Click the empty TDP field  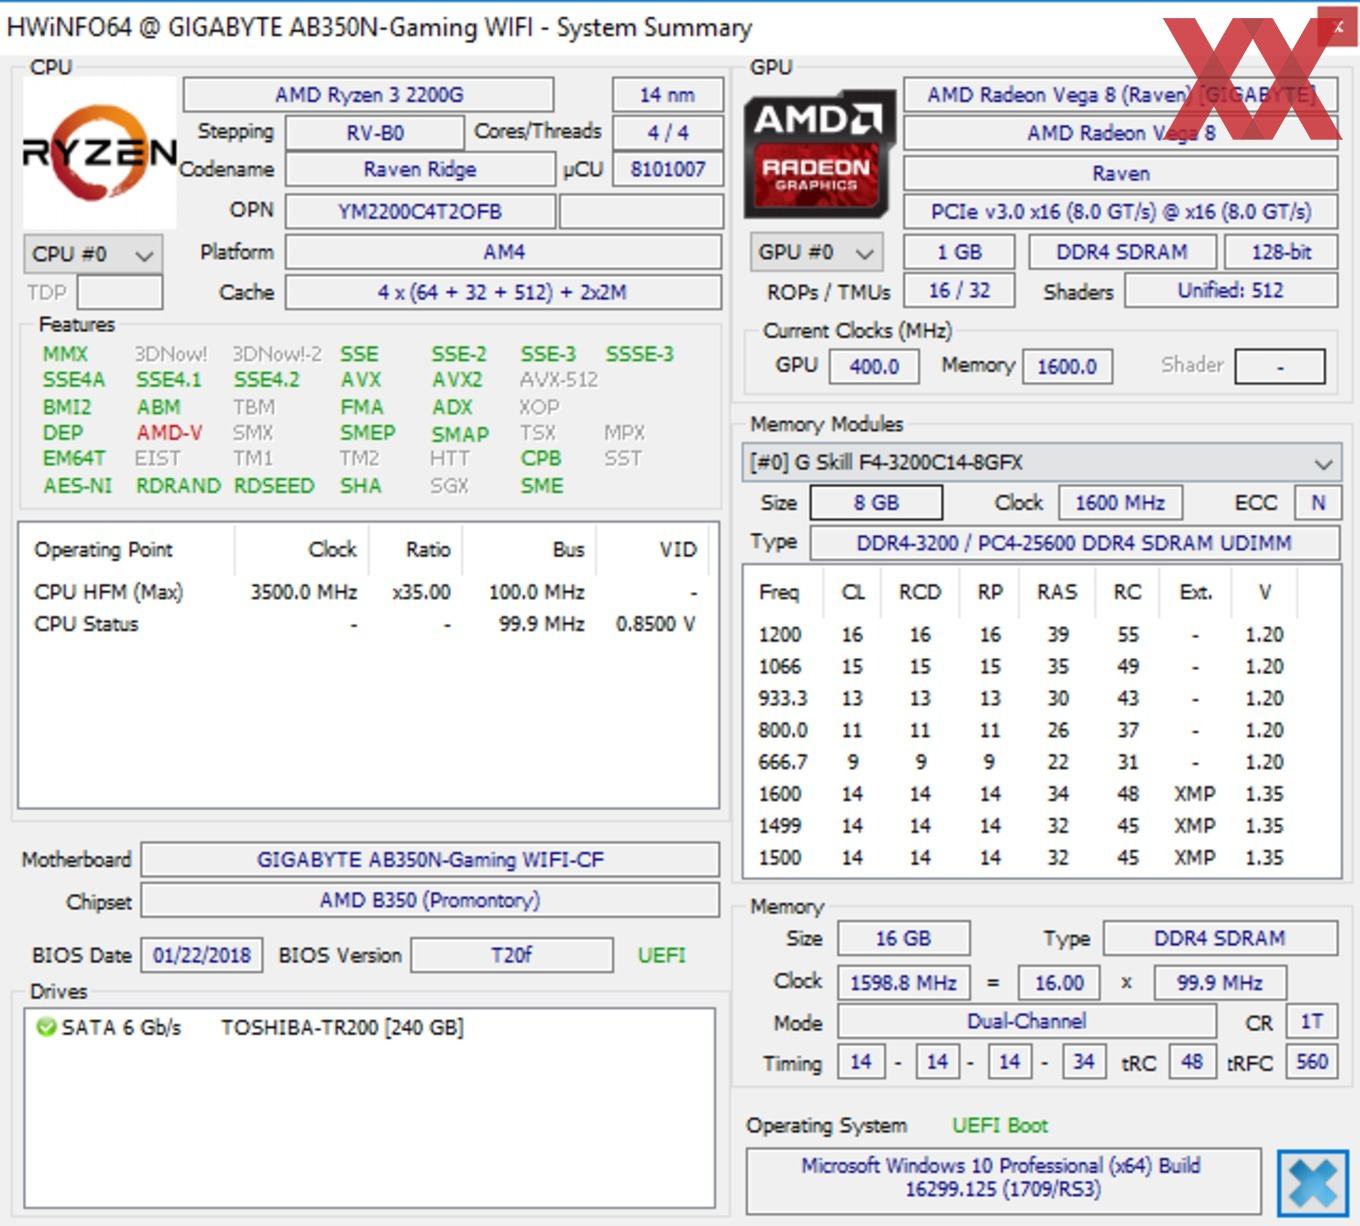(x=120, y=292)
